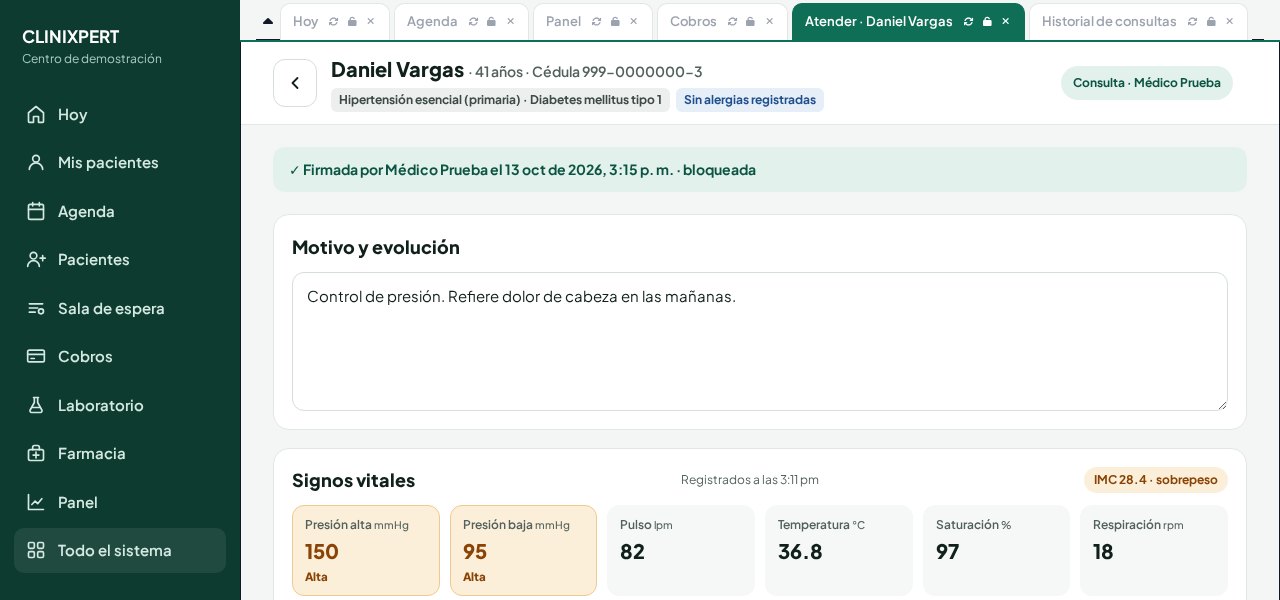This screenshot has width=1280, height=600.
Task: Toggle lock on Atender · Daniel Vargas tab
Action: click(x=987, y=21)
